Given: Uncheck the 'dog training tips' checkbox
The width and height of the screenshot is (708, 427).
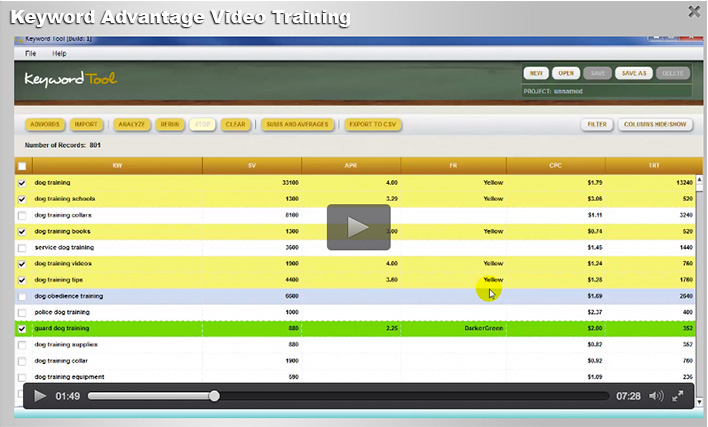Looking at the screenshot, I should 22,280.
